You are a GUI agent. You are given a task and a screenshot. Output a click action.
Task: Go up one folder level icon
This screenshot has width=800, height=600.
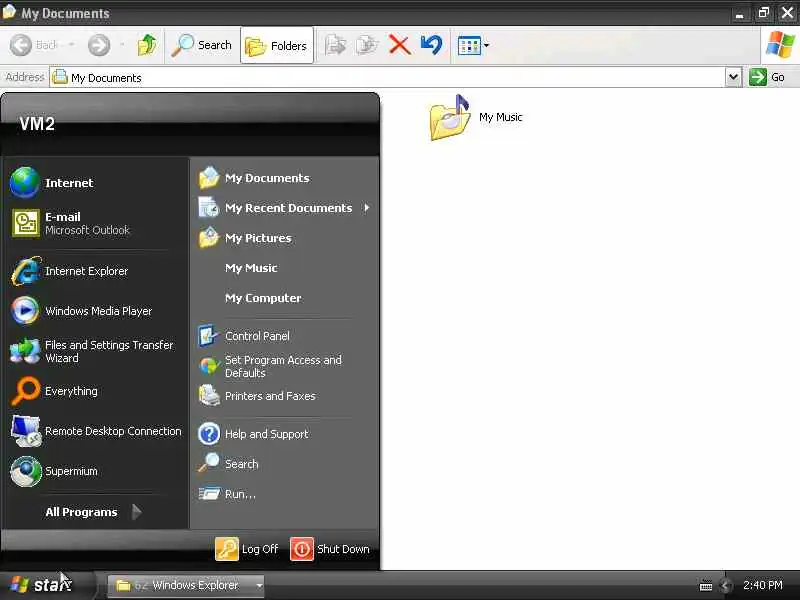pyautogui.click(x=147, y=45)
